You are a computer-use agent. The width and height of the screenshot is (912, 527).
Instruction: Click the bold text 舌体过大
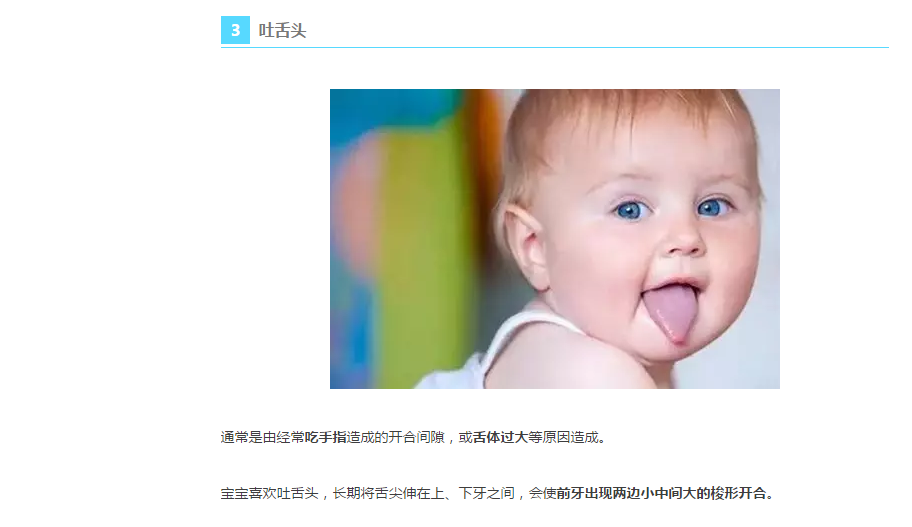tap(500, 437)
